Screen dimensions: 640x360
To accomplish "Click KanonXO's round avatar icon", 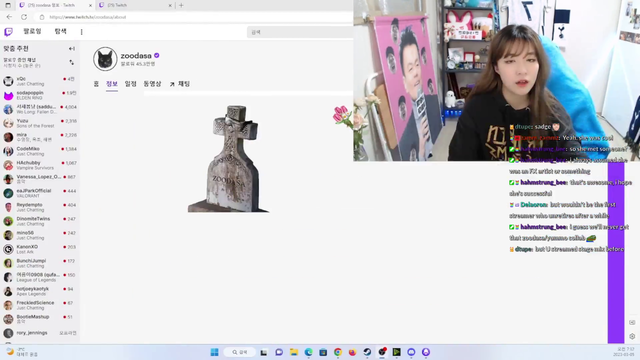I will pyautogui.click(x=8, y=249).
